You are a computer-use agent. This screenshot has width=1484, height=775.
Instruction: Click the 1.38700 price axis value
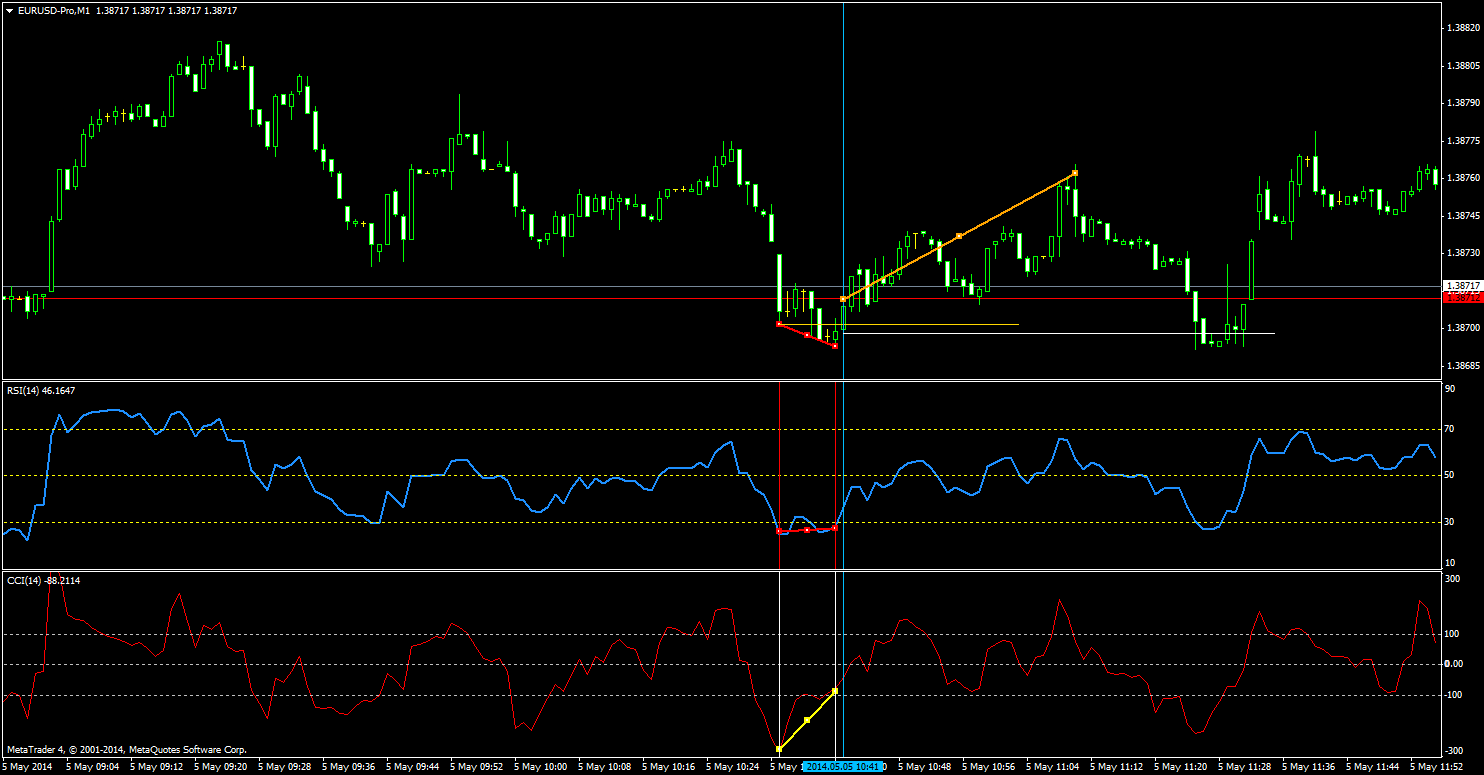point(1463,328)
